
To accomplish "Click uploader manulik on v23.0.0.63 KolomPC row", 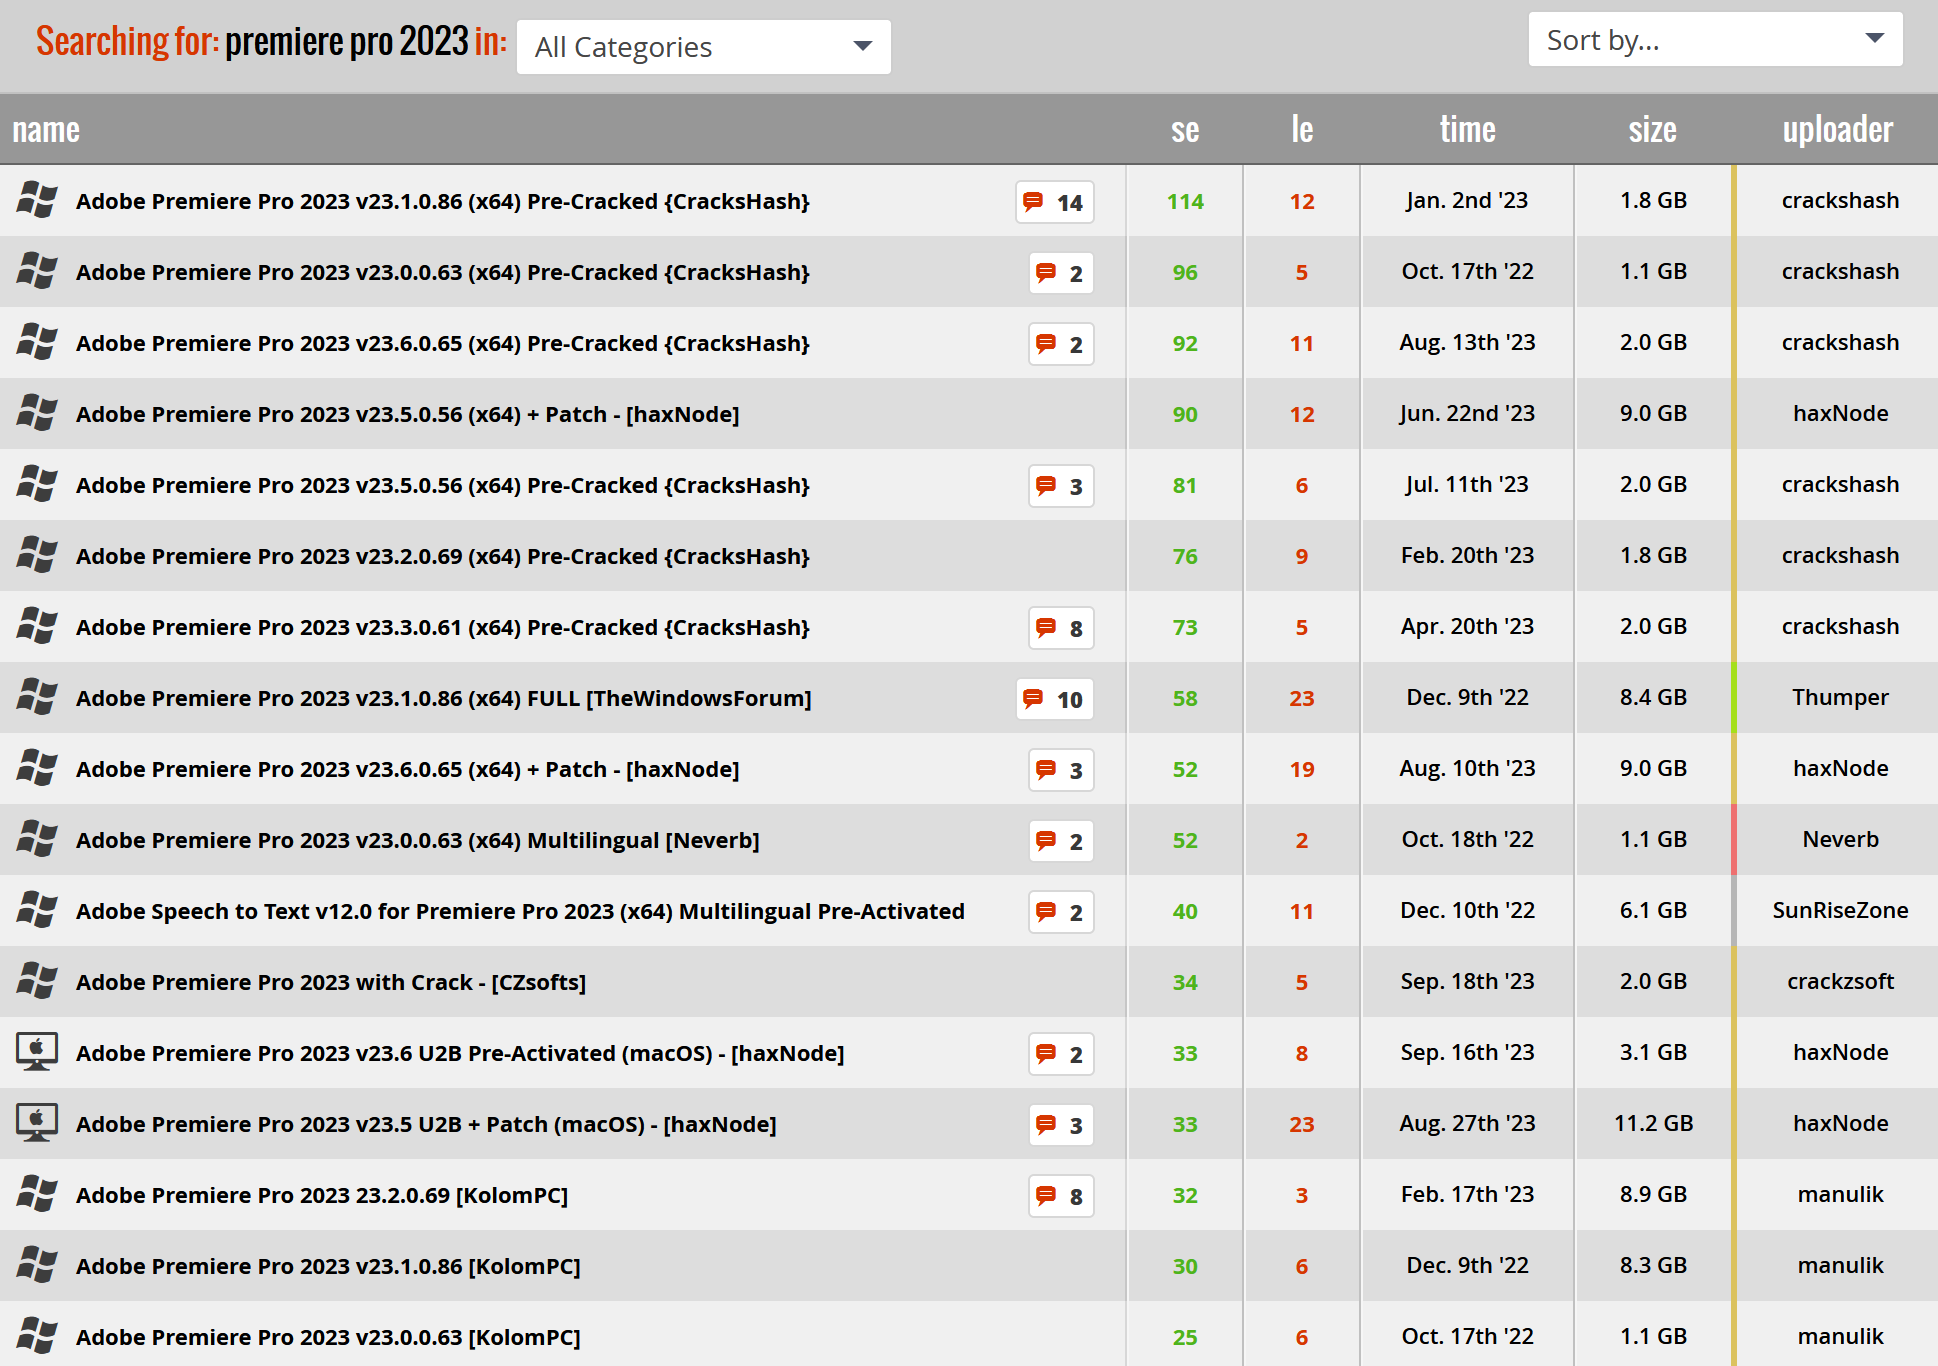I will coord(1839,1336).
